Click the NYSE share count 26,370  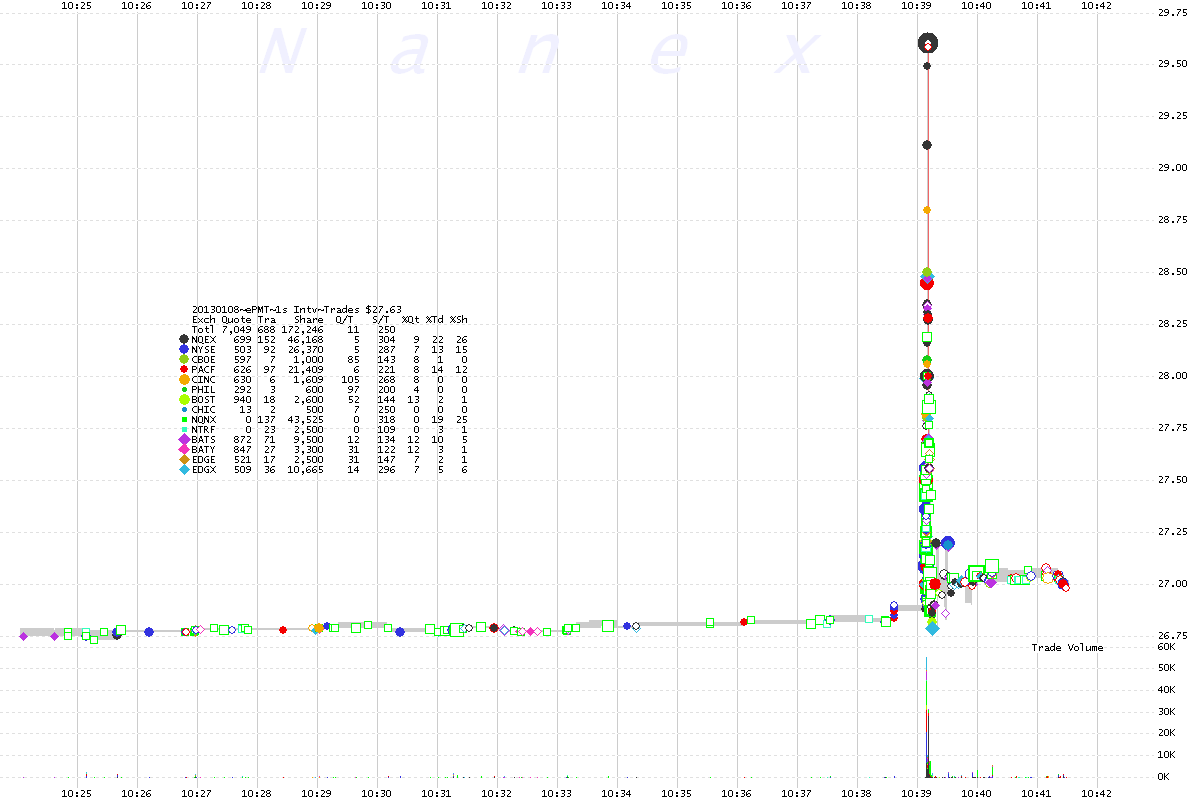(x=307, y=350)
